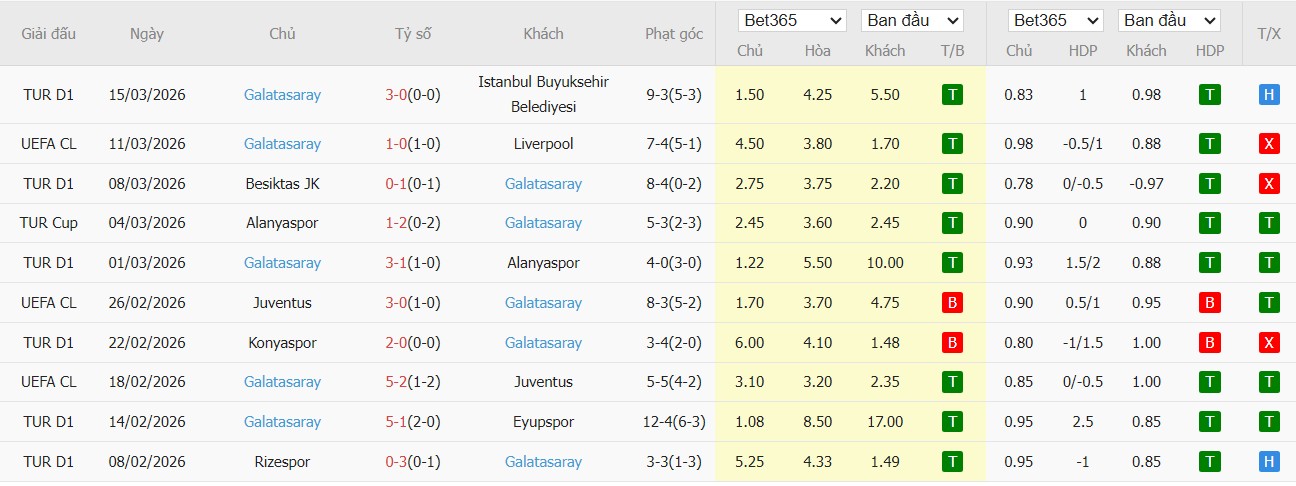
Task: Open the first Ban đầu odds dropdown
Action: point(912,20)
